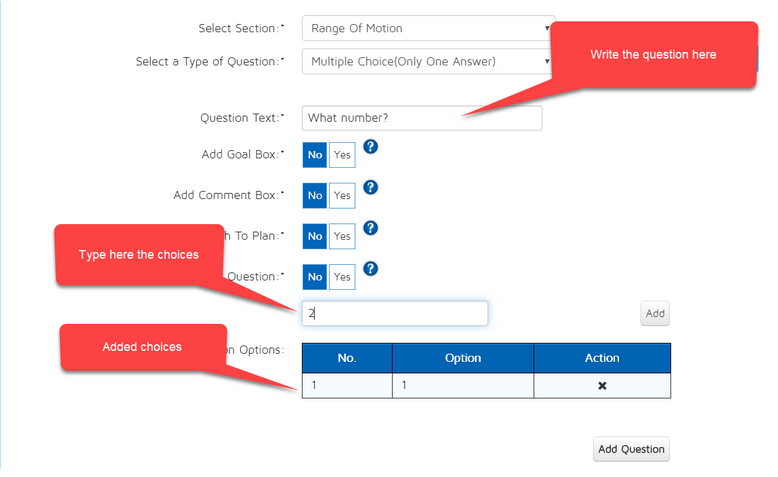Focus the choice entry field containing 2
Image resolution: width=778 pixels, height=477 pixels.
[x=395, y=314]
